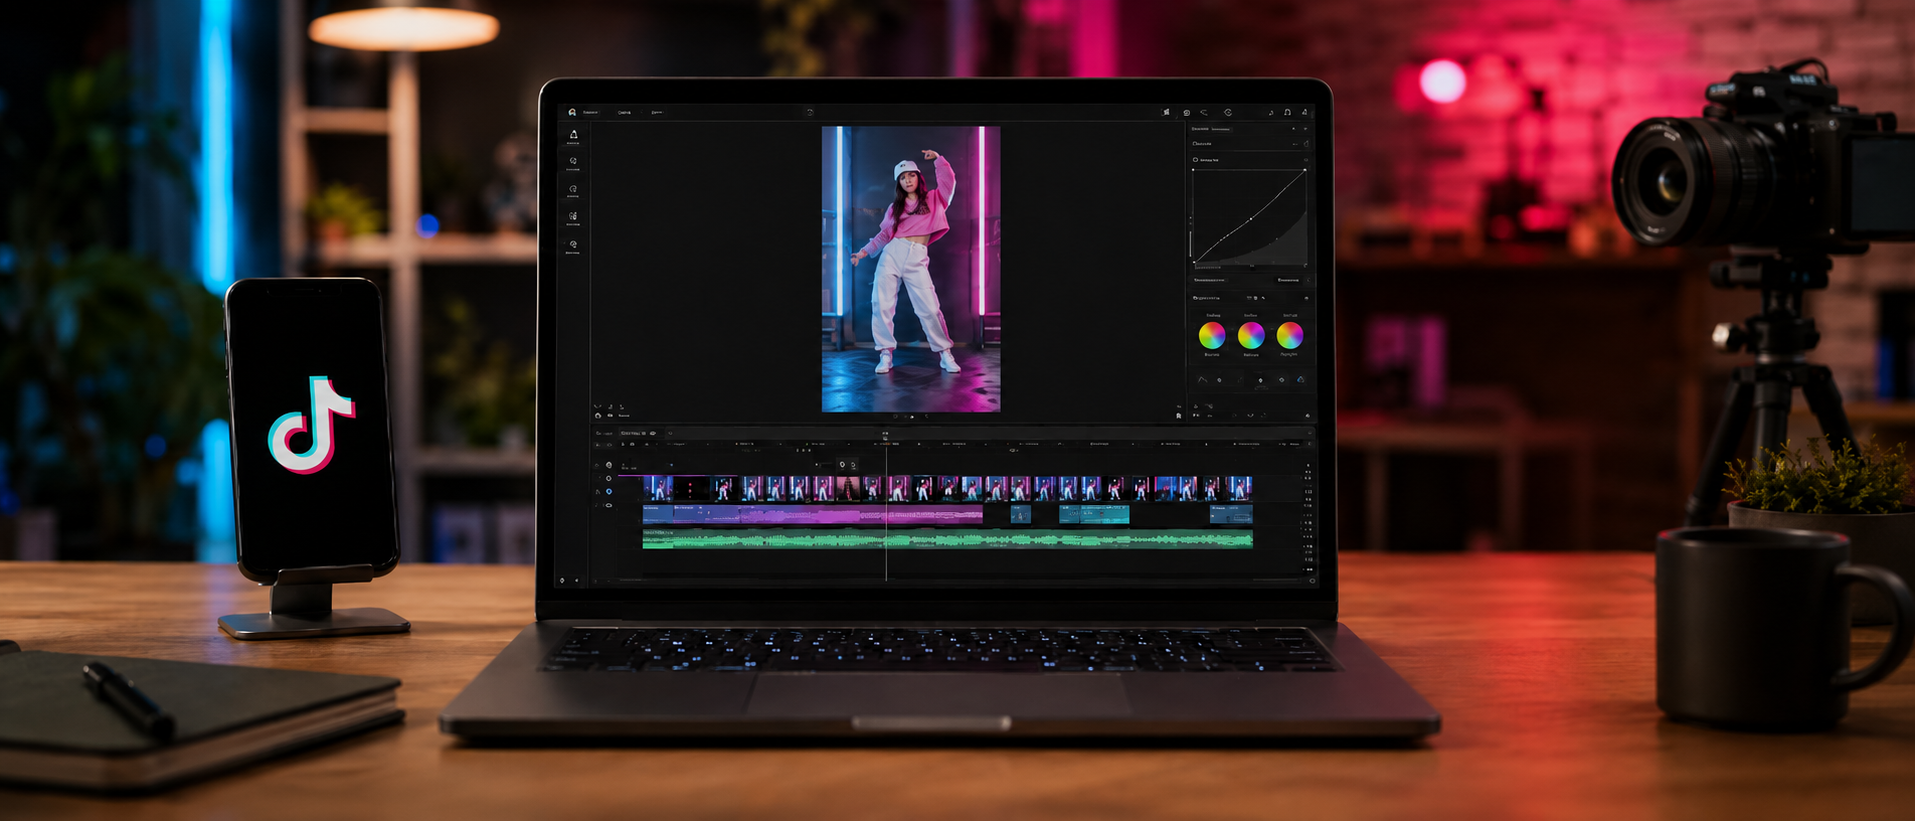Select the second tool in left sidebar

pos(573,162)
